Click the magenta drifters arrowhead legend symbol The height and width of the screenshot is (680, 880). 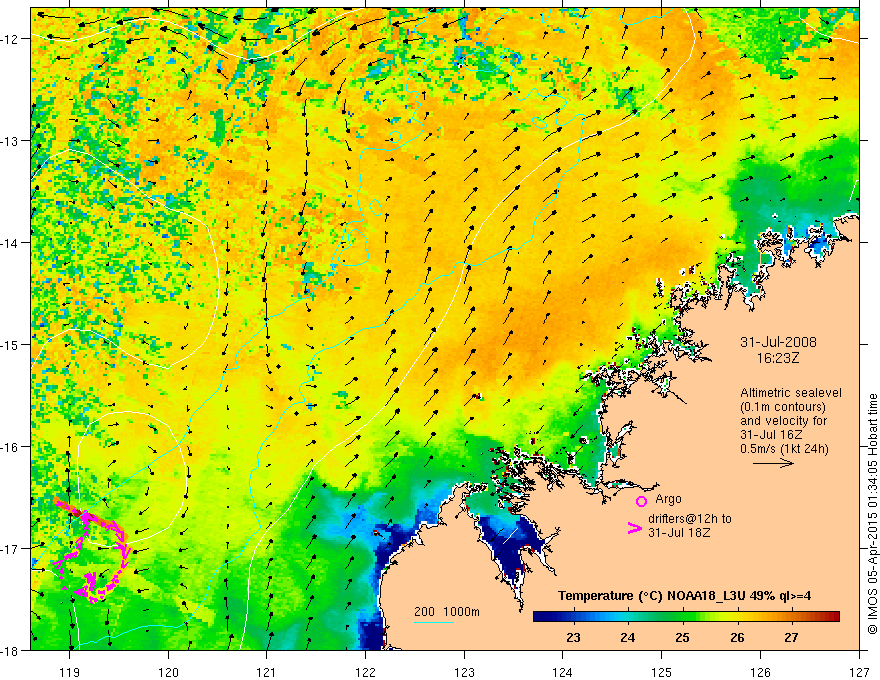[x=634, y=528]
